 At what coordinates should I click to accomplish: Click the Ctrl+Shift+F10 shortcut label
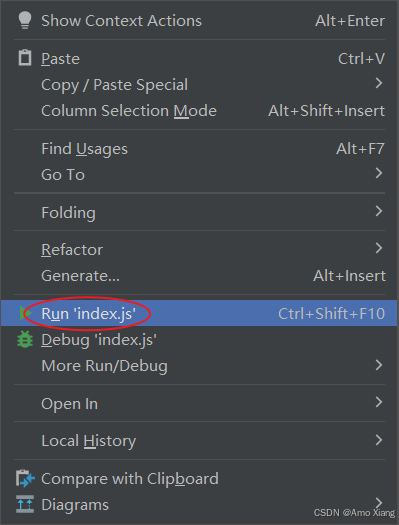[331, 314]
